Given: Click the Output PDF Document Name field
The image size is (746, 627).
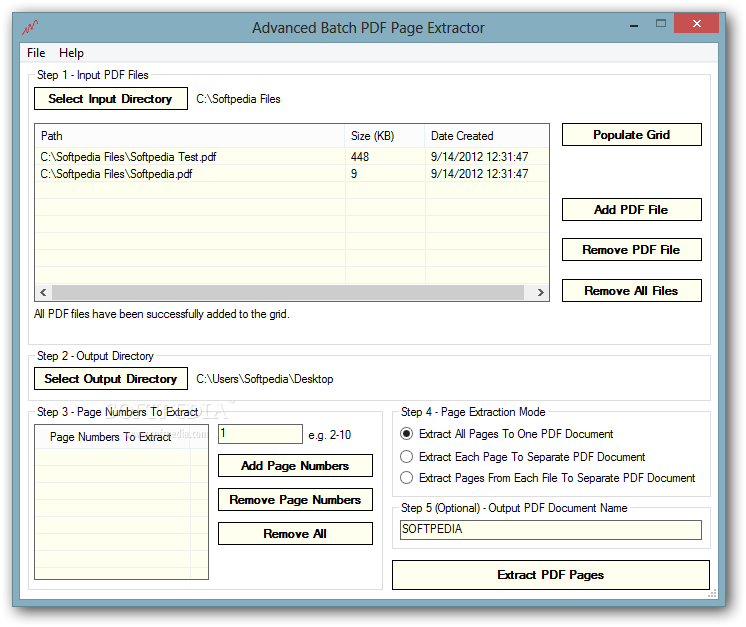Looking at the screenshot, I should pos(550,529).
